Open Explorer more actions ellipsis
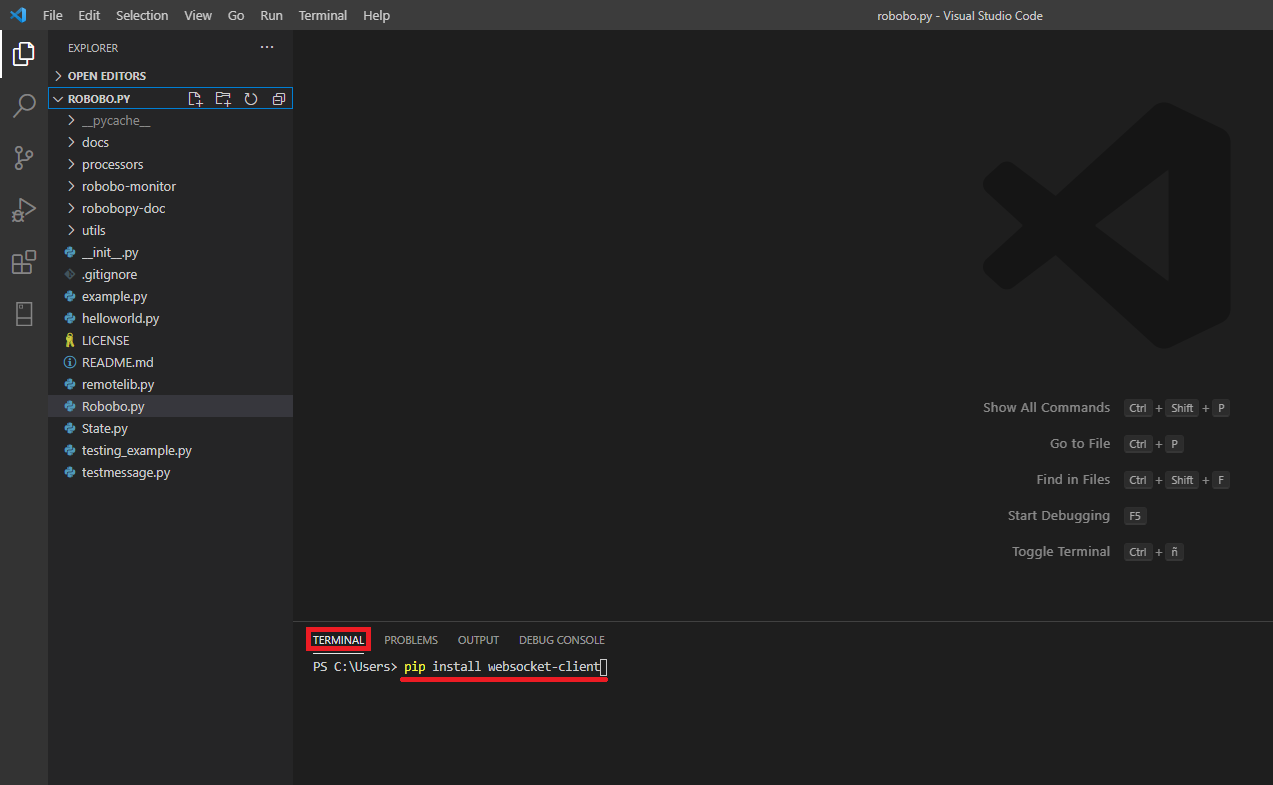This screenshot has width=1273, height=785. tap(267, 48)
